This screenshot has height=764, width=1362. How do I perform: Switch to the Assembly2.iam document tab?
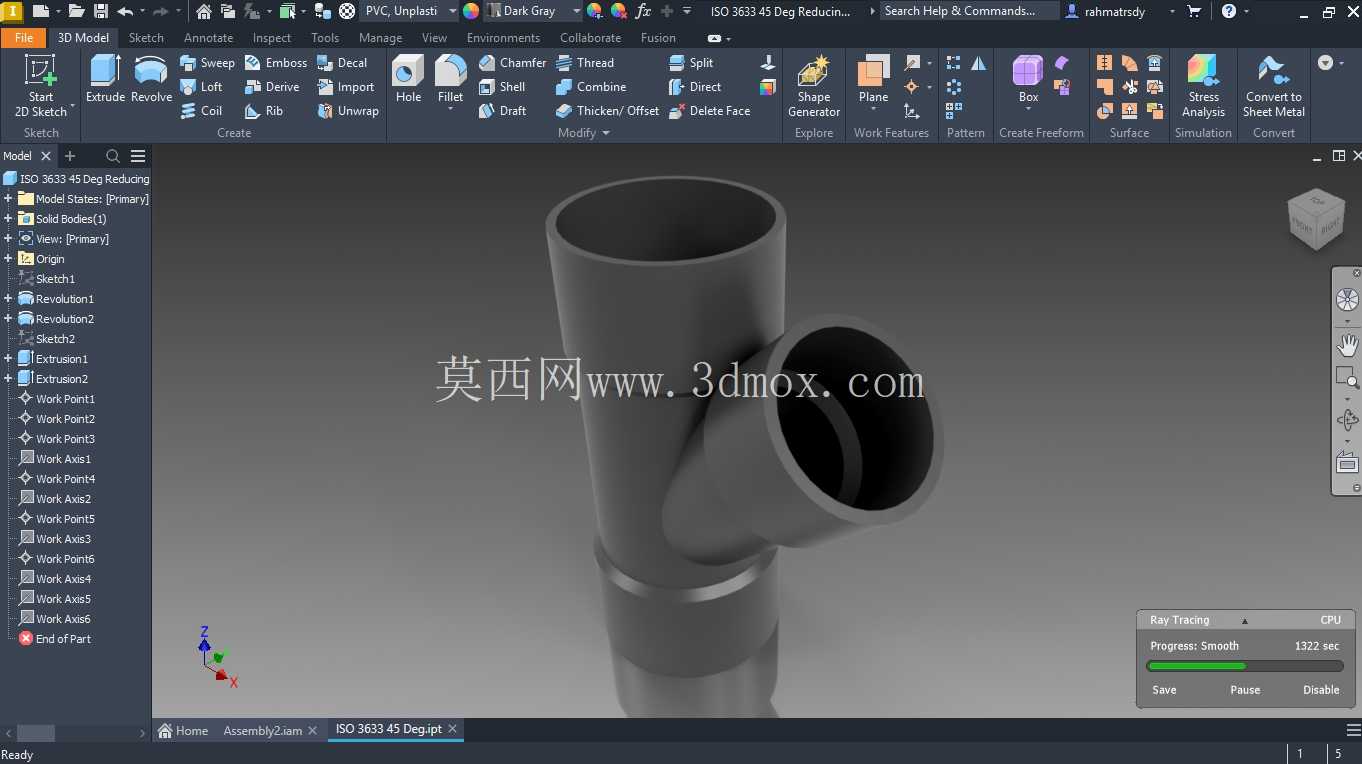pyautogui.click(x=262, y=730)
